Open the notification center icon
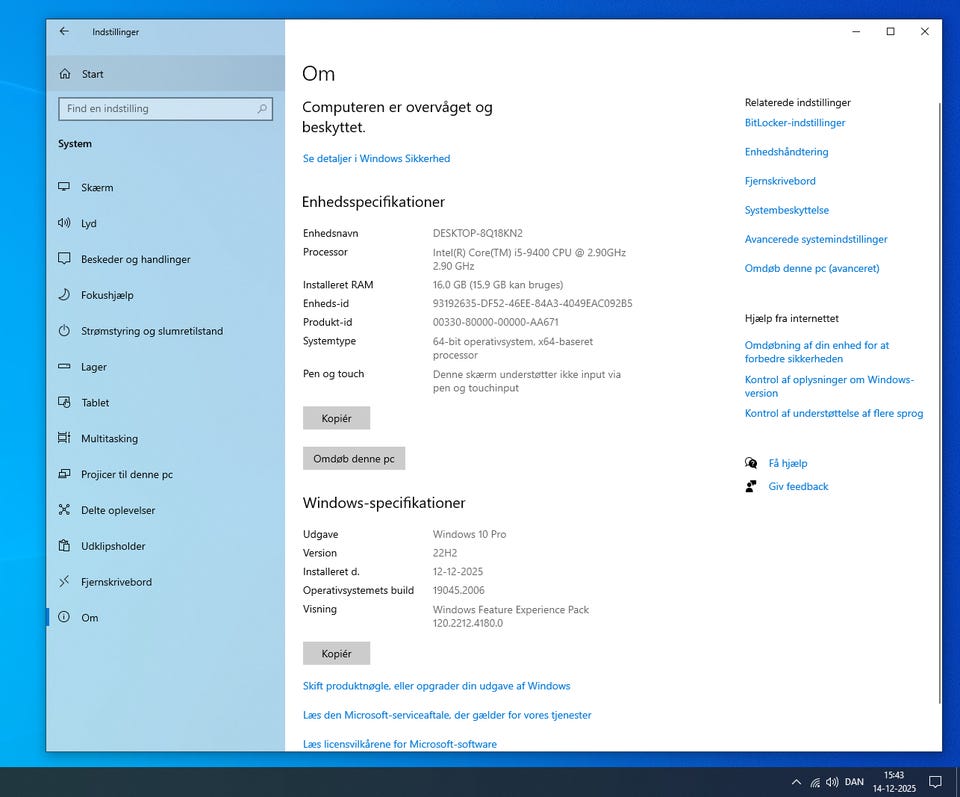 (935, 782)
